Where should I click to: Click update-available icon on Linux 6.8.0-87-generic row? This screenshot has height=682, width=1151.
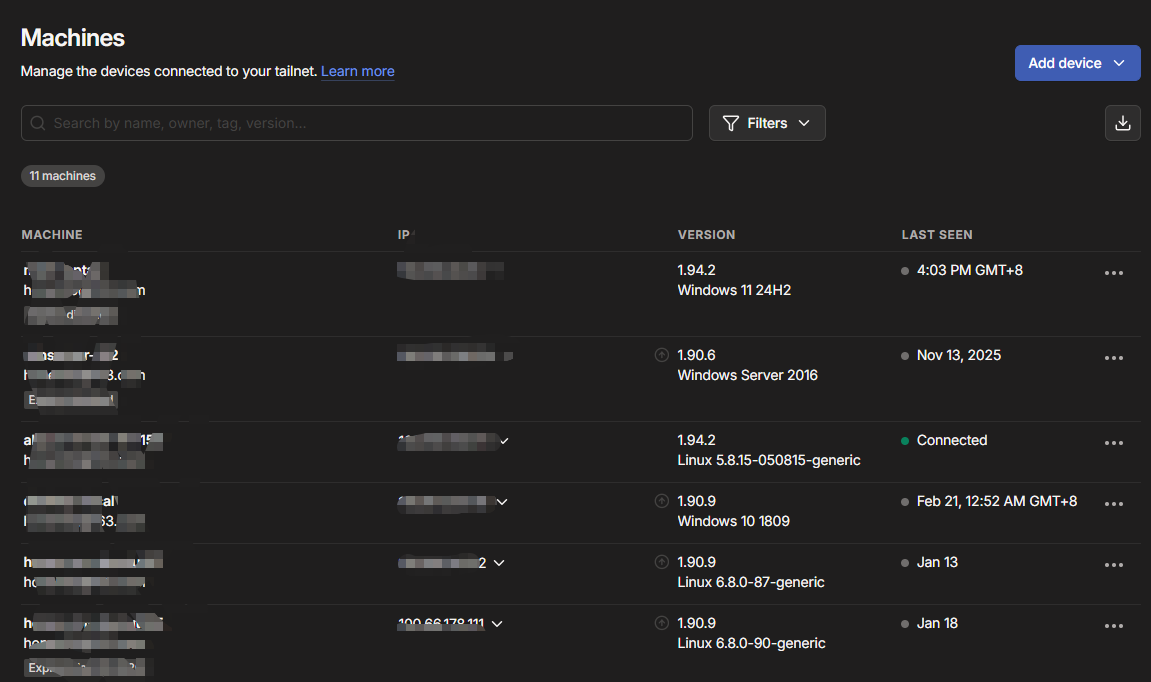[x=661, y=562]
